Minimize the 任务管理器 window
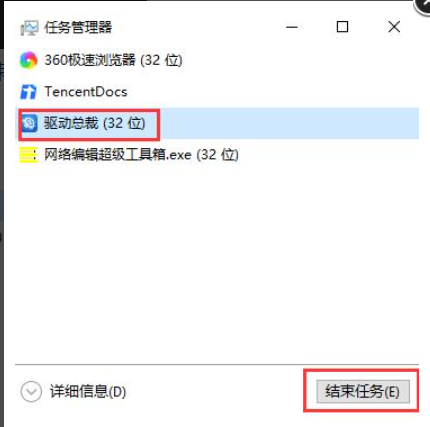430x427 pixels. (292, 27)
